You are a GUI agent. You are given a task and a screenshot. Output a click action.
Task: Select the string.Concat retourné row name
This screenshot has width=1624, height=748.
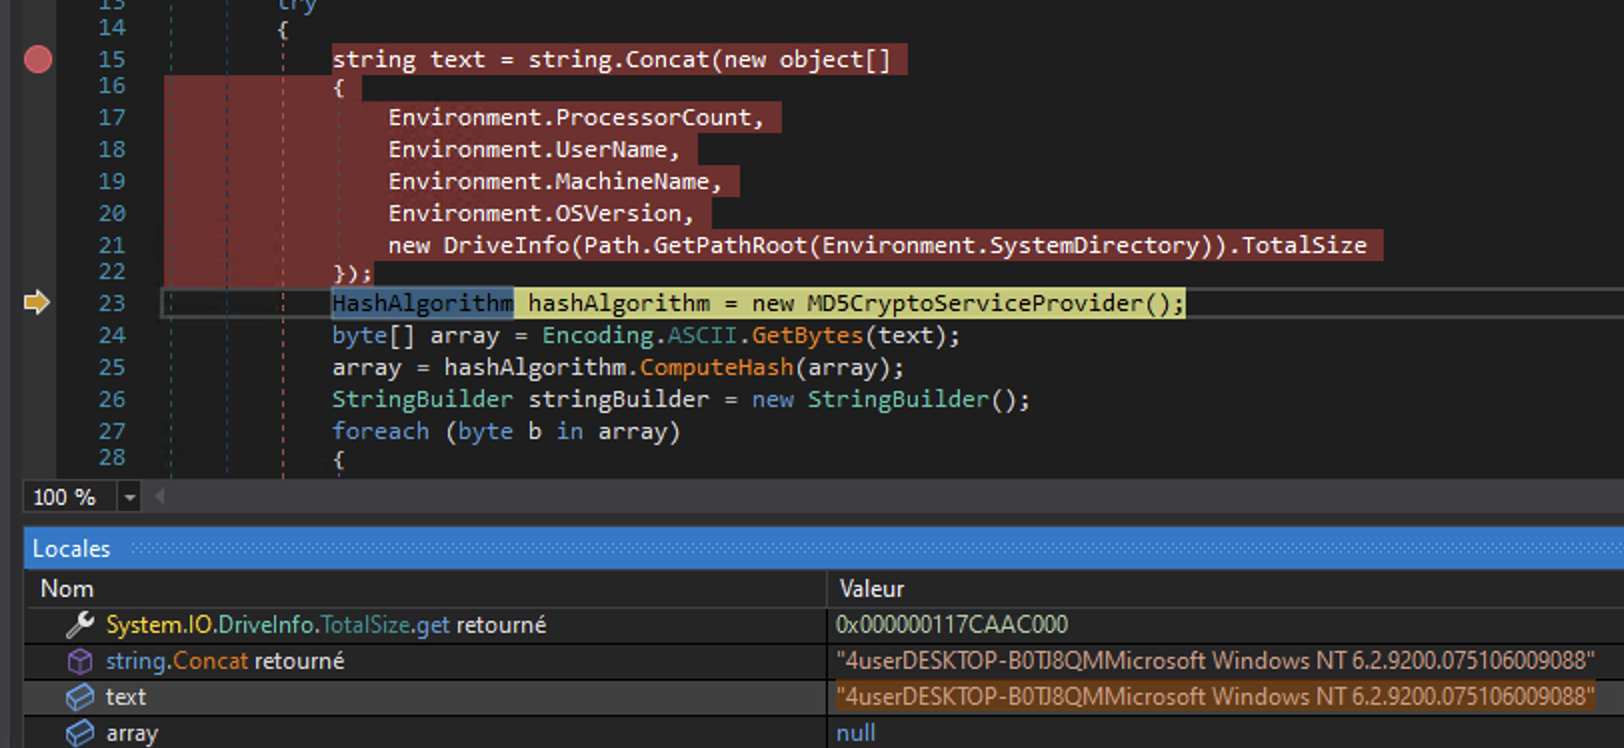tap(225, 661)
